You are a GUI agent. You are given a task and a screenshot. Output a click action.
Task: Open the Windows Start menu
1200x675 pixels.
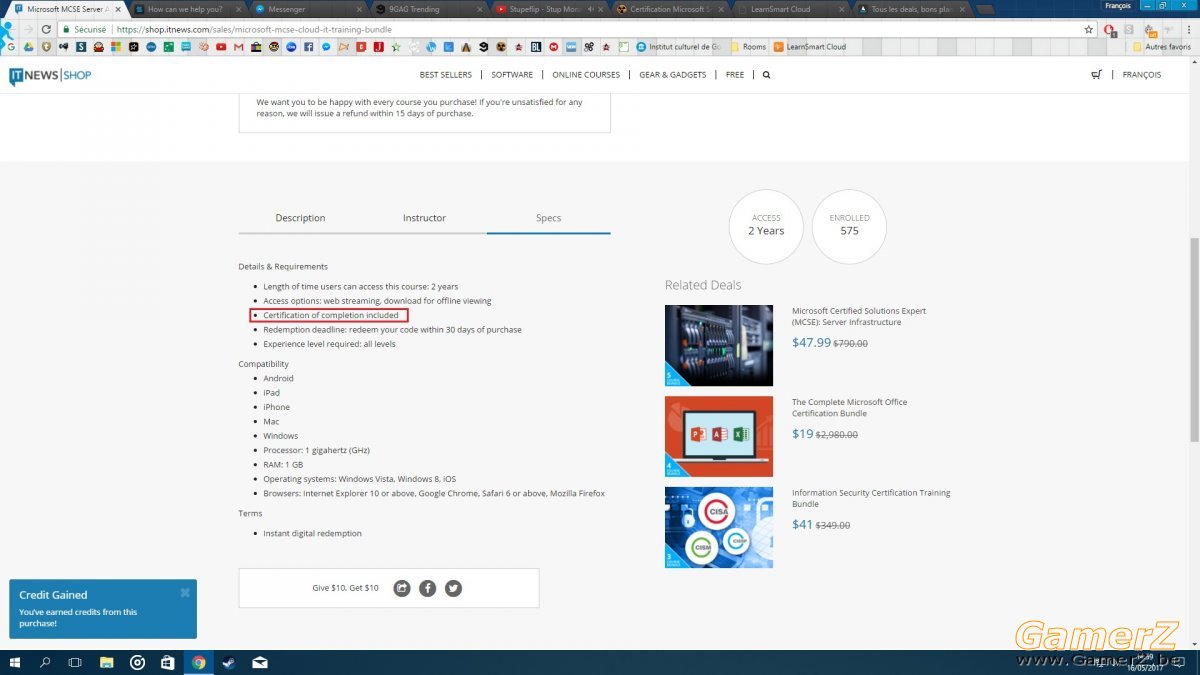[x=15, y=662]
